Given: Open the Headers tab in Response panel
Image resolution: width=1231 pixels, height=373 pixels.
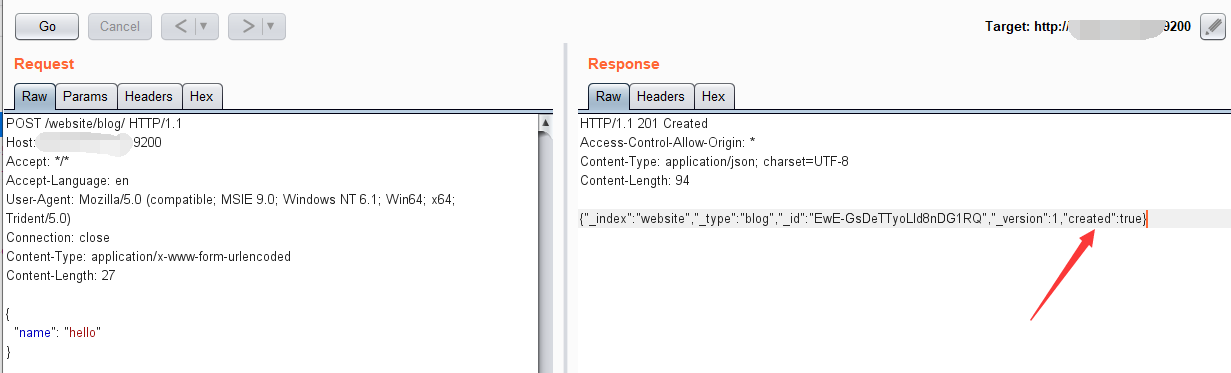Looking at the screenshot, I should coord(661,96).
